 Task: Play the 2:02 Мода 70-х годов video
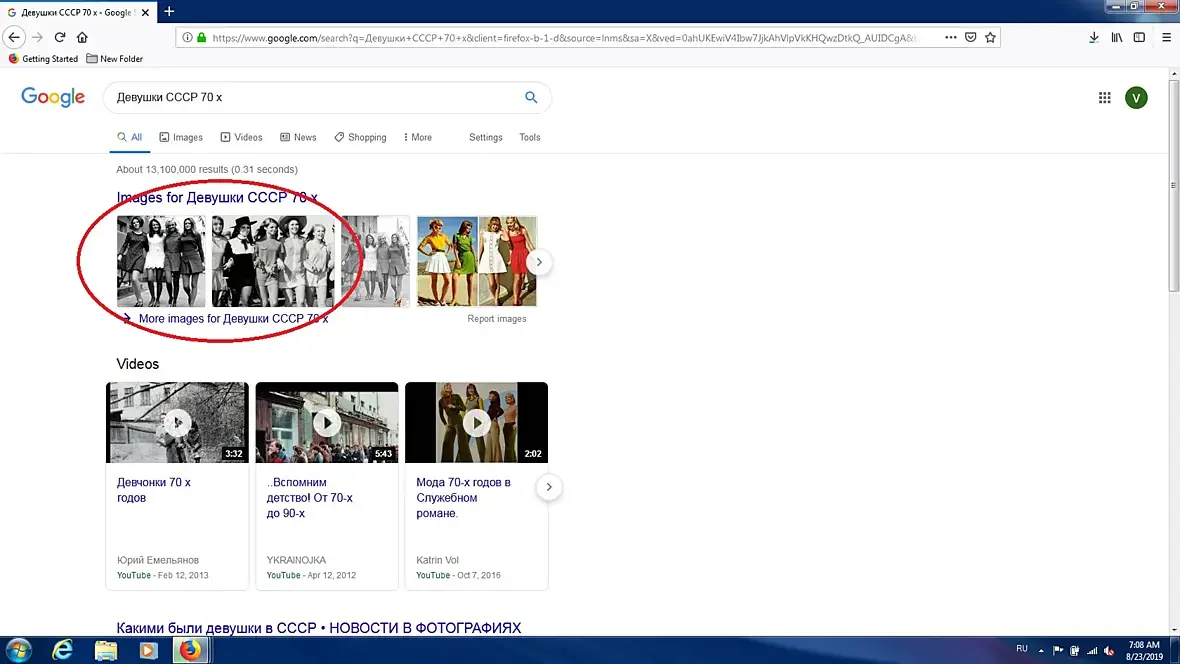476,422
